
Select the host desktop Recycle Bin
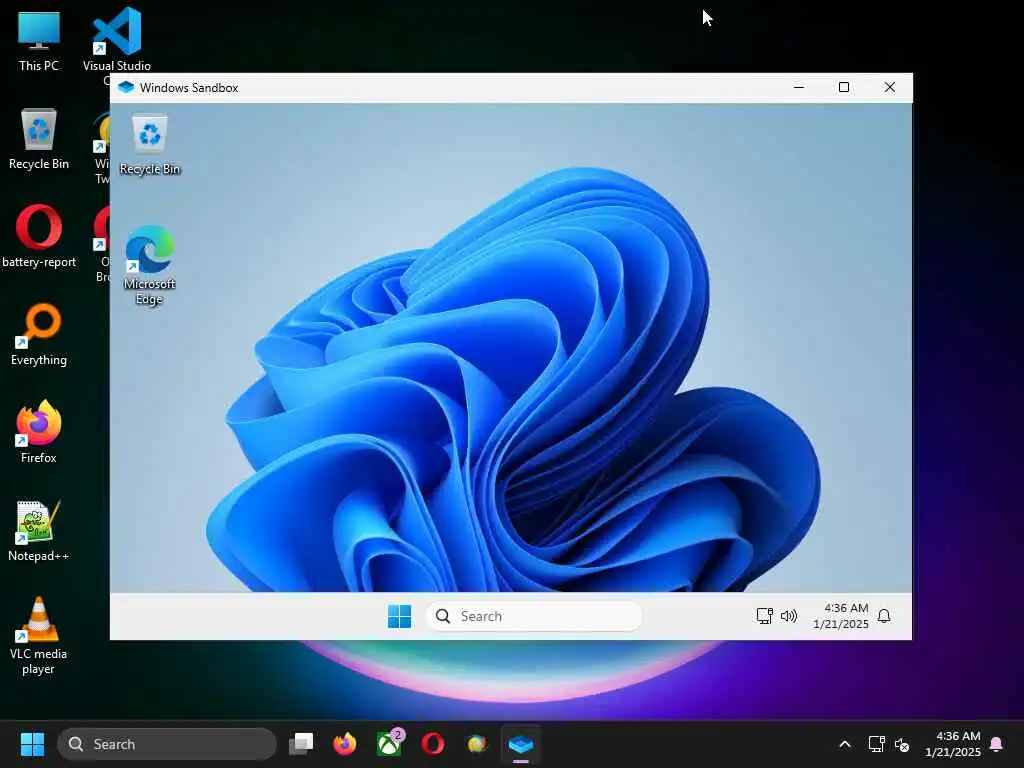39,139
